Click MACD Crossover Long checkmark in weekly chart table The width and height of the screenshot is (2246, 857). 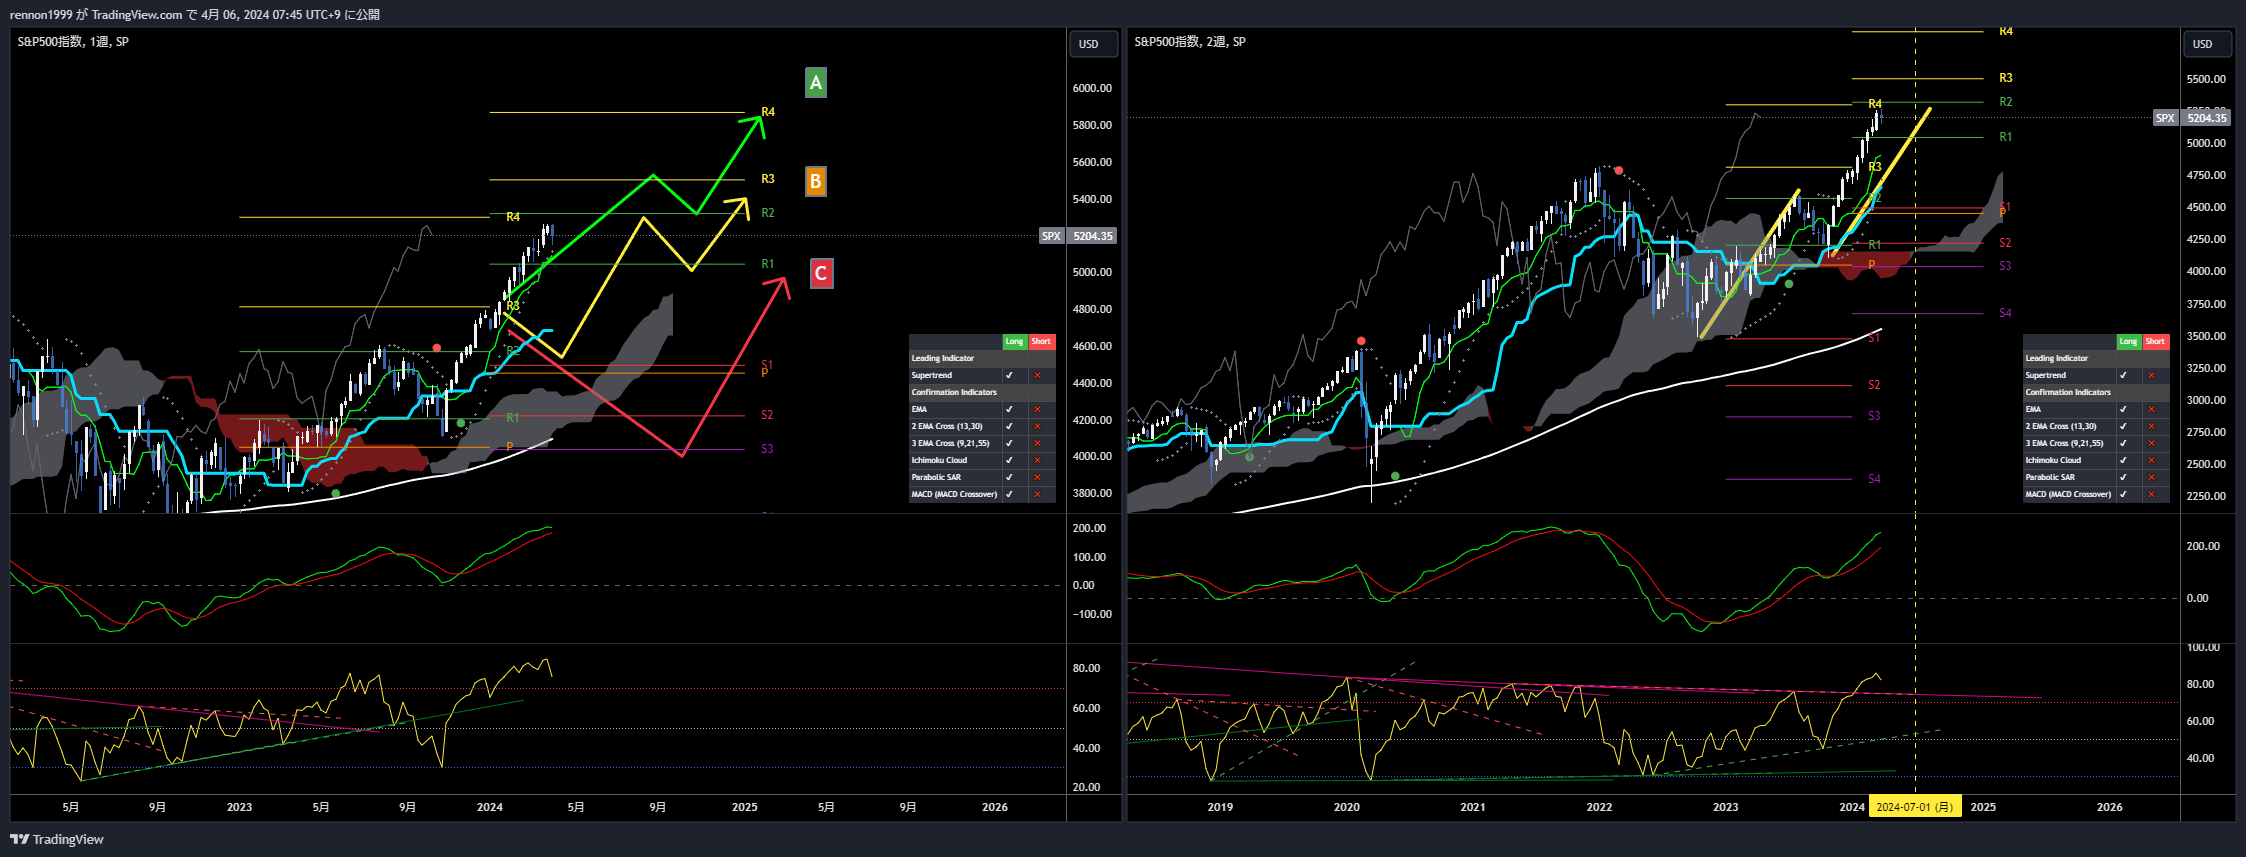coord(1009,494)
